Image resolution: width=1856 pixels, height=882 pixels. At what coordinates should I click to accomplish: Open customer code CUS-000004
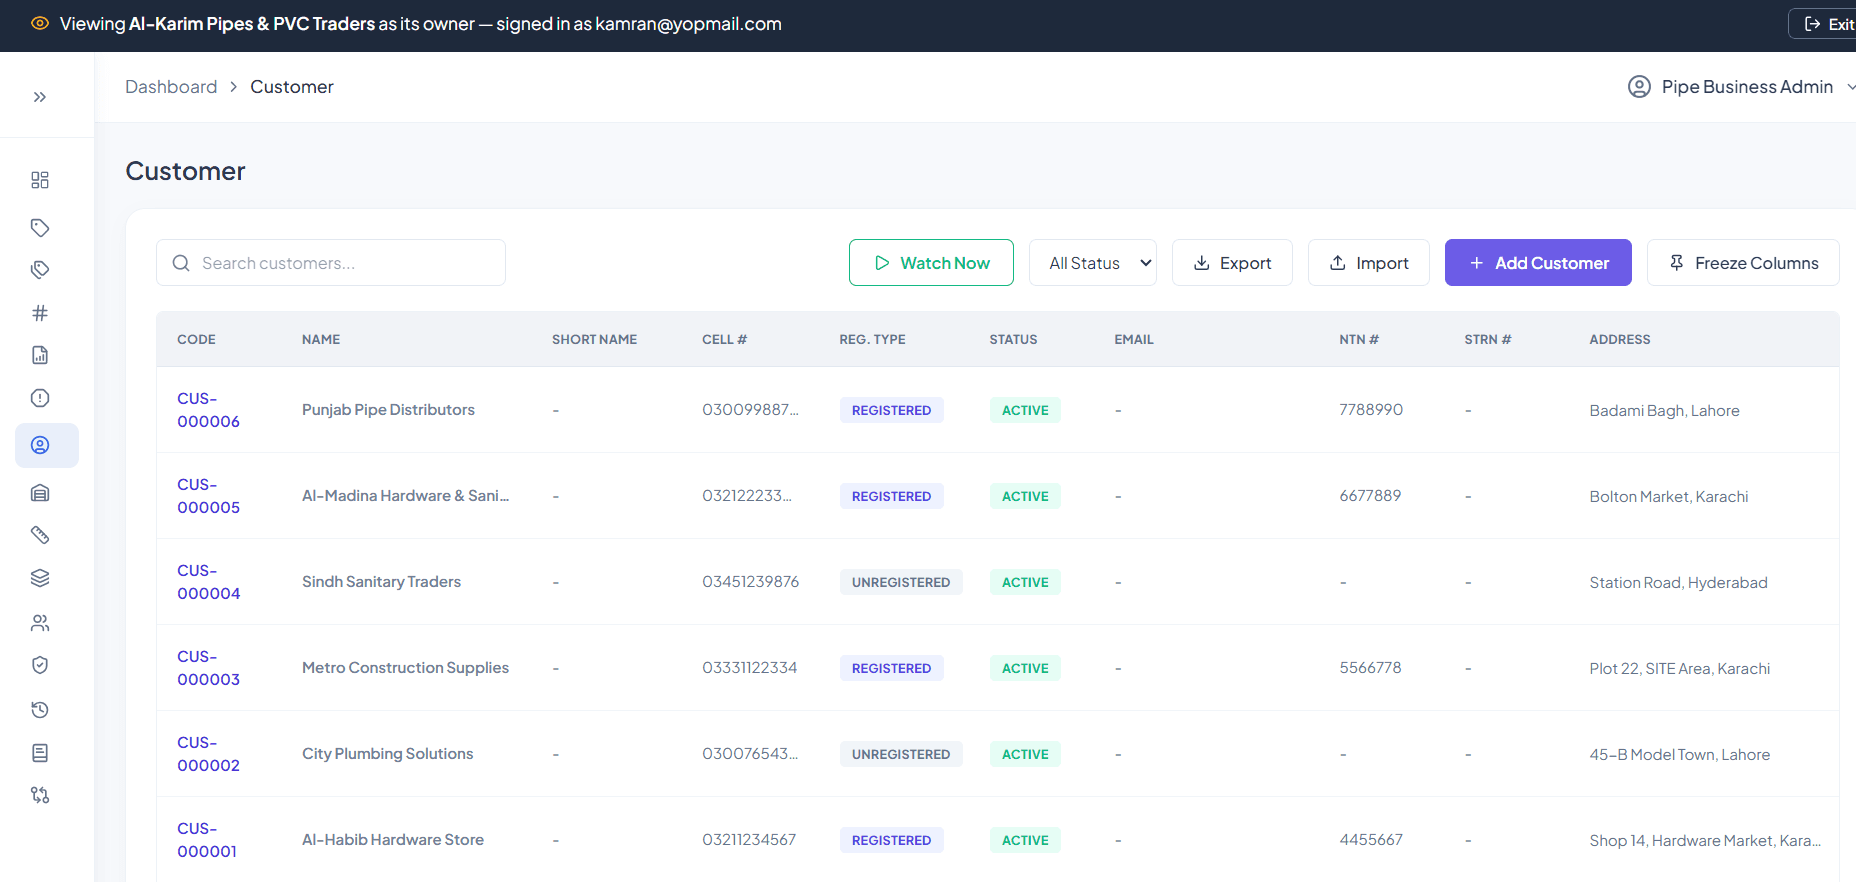tap(208, 582)
